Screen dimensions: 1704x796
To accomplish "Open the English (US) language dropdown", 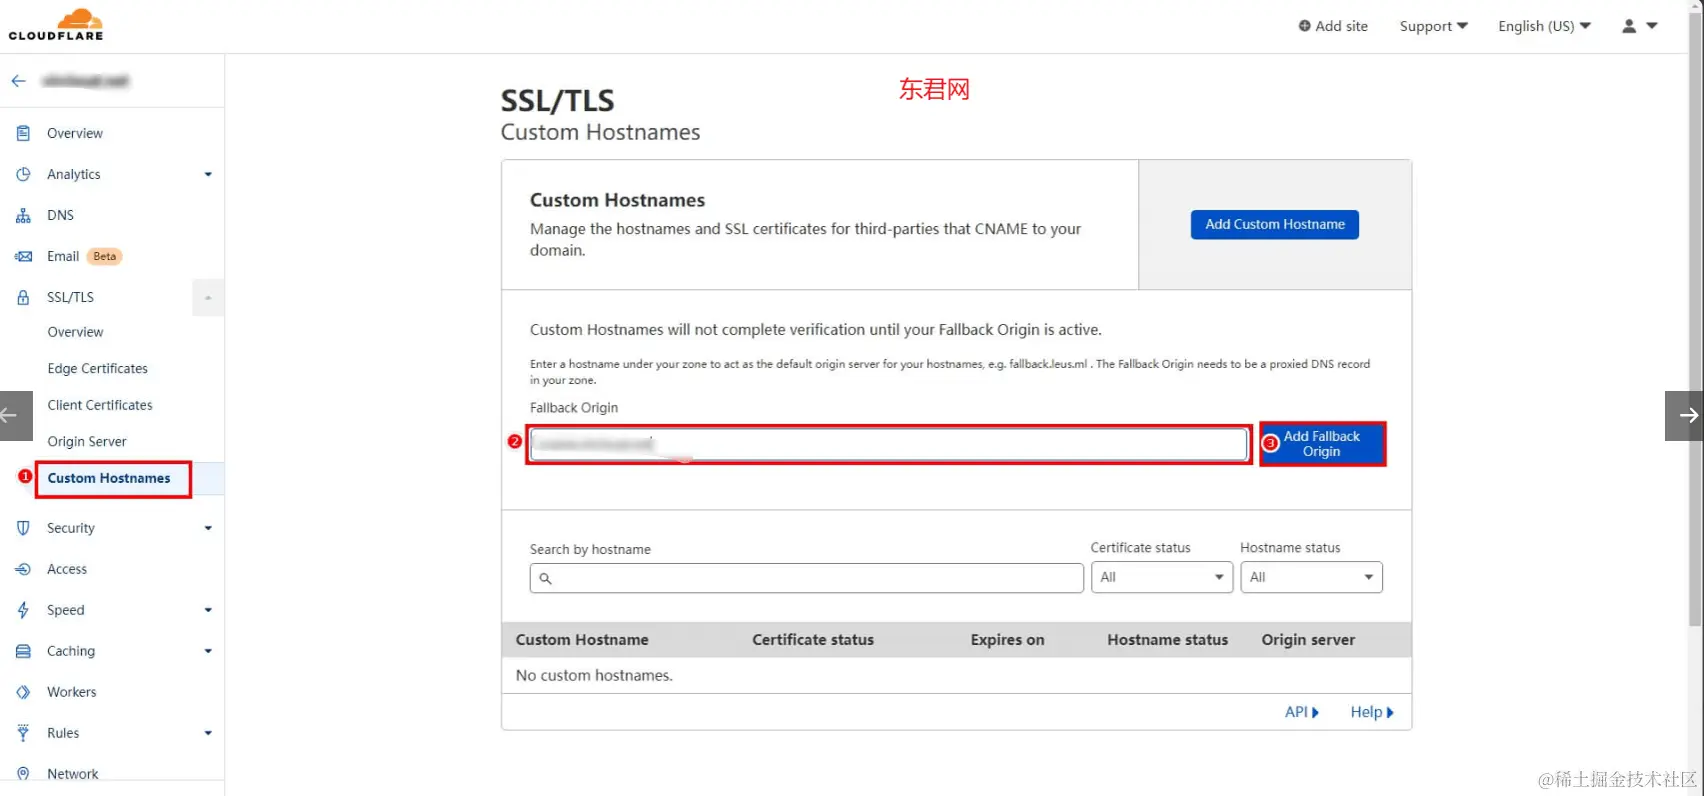I will [x=1544, y=26].
